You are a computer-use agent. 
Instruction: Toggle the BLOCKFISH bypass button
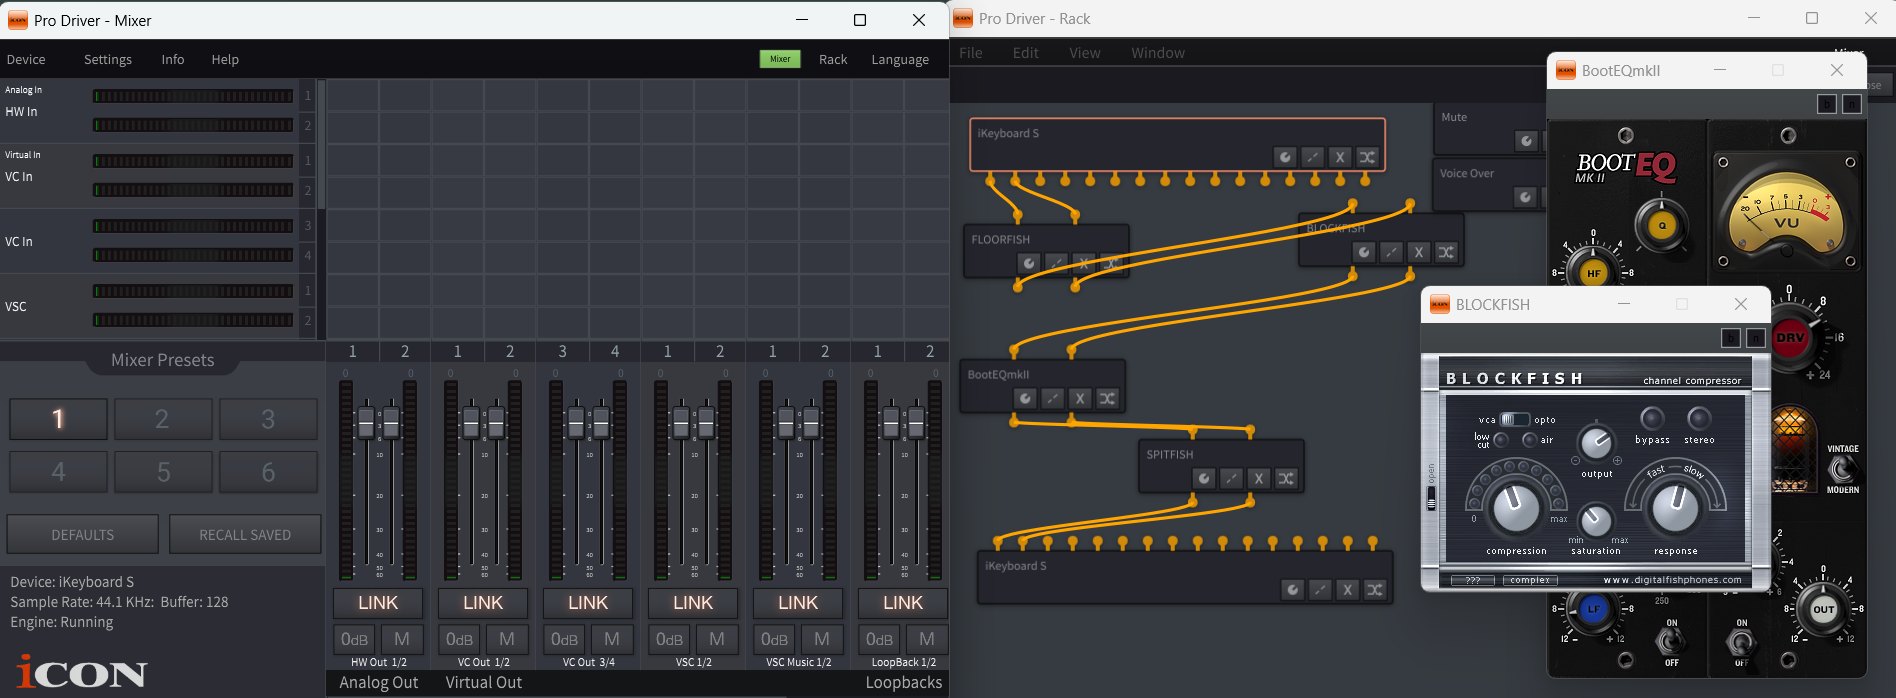1652,418
